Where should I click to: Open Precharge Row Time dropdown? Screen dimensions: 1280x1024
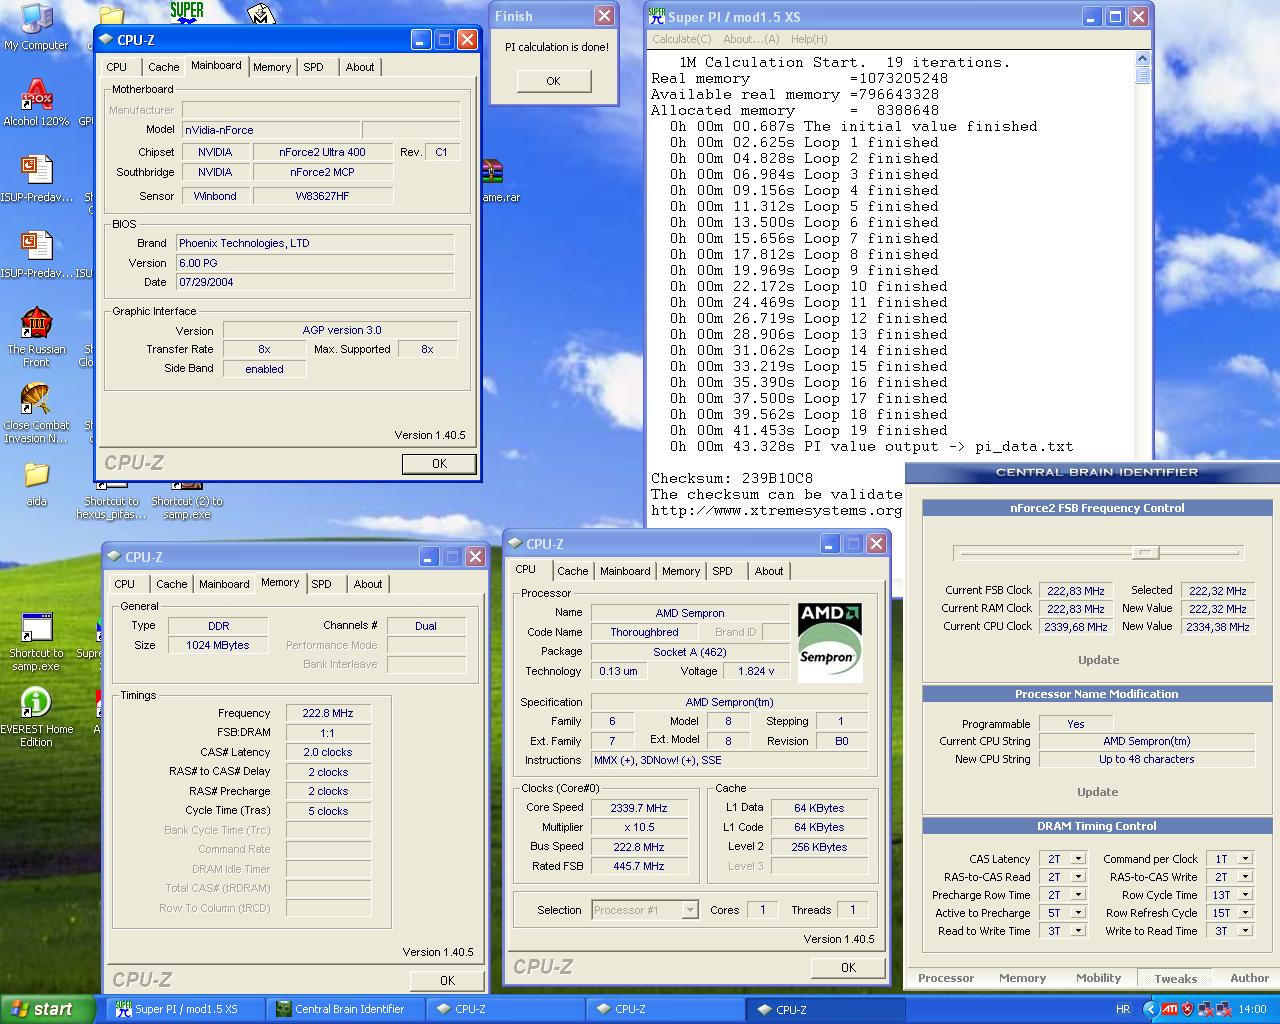pyautogui.click(x=1078, y=895)
